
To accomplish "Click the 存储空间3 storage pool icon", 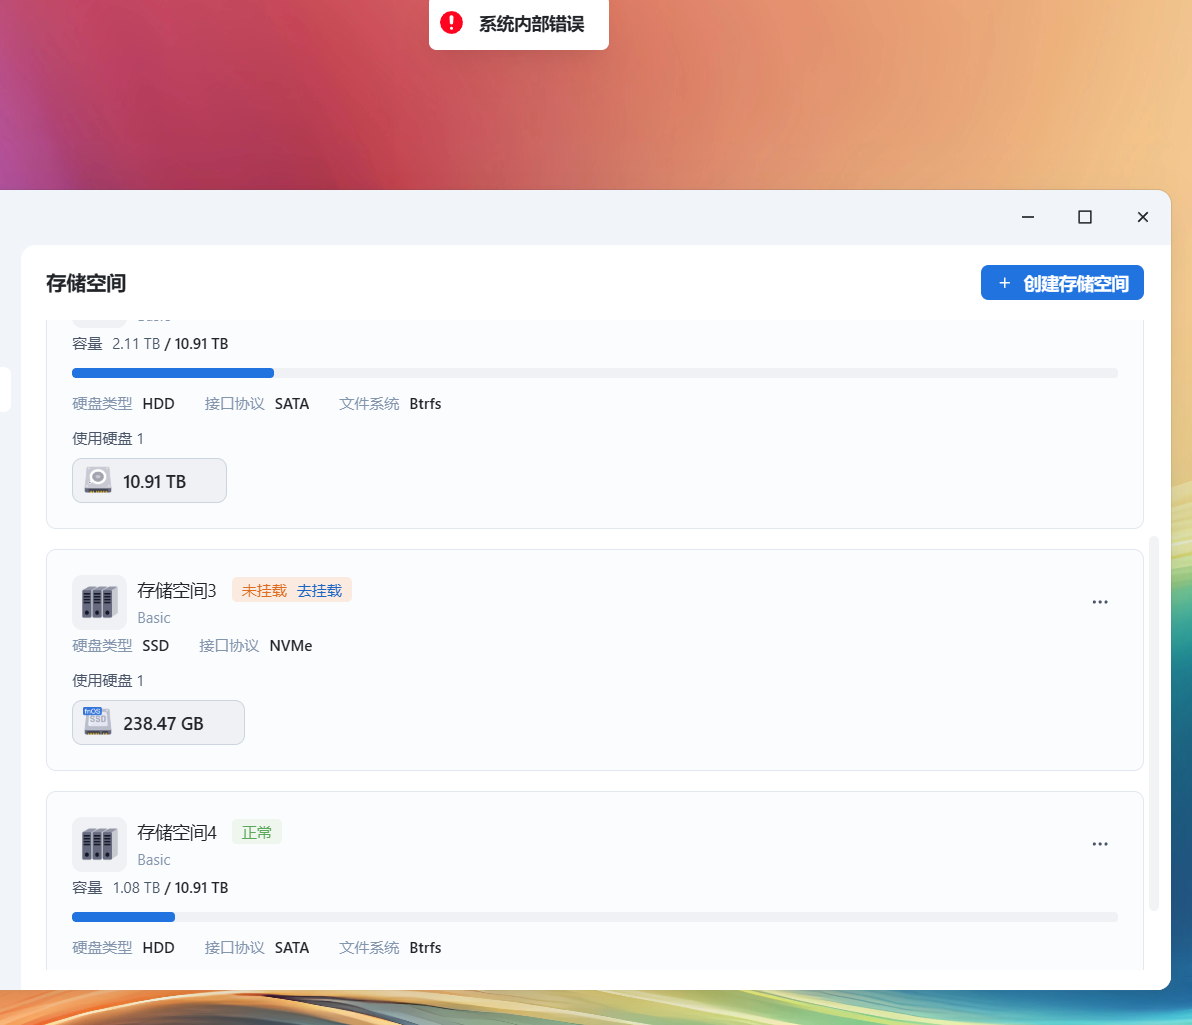I will click(99, 602).
